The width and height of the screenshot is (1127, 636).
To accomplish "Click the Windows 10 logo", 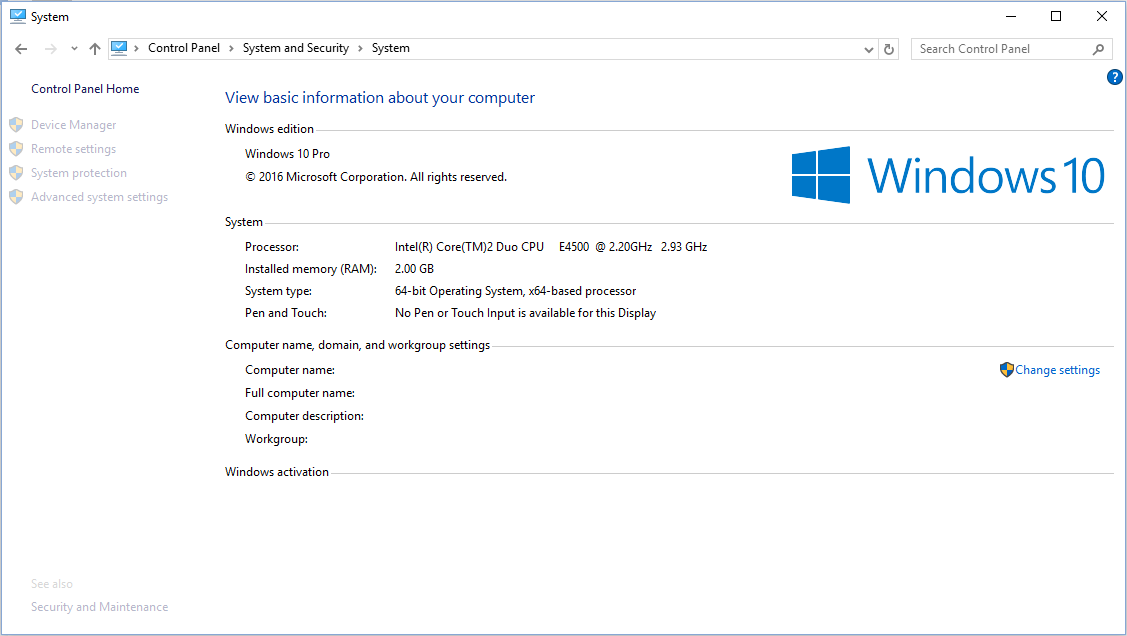I will 948,175.
